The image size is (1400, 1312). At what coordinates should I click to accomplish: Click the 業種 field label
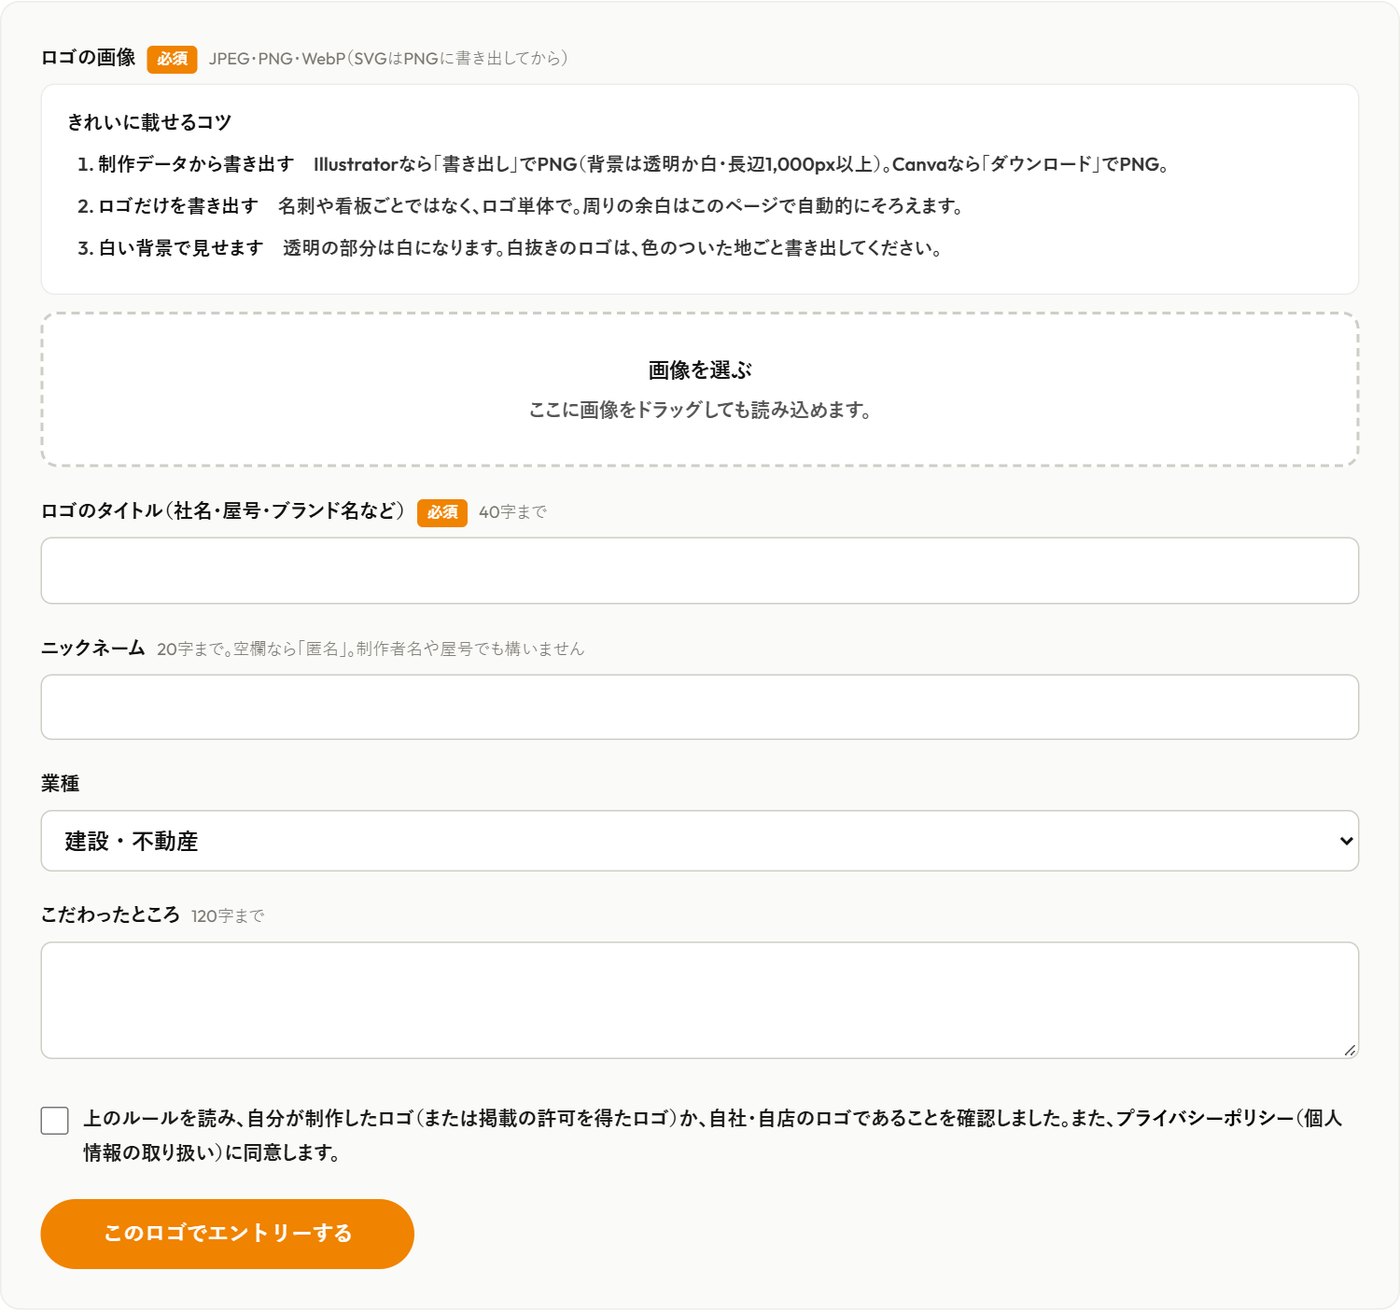[x=60, y=784]
